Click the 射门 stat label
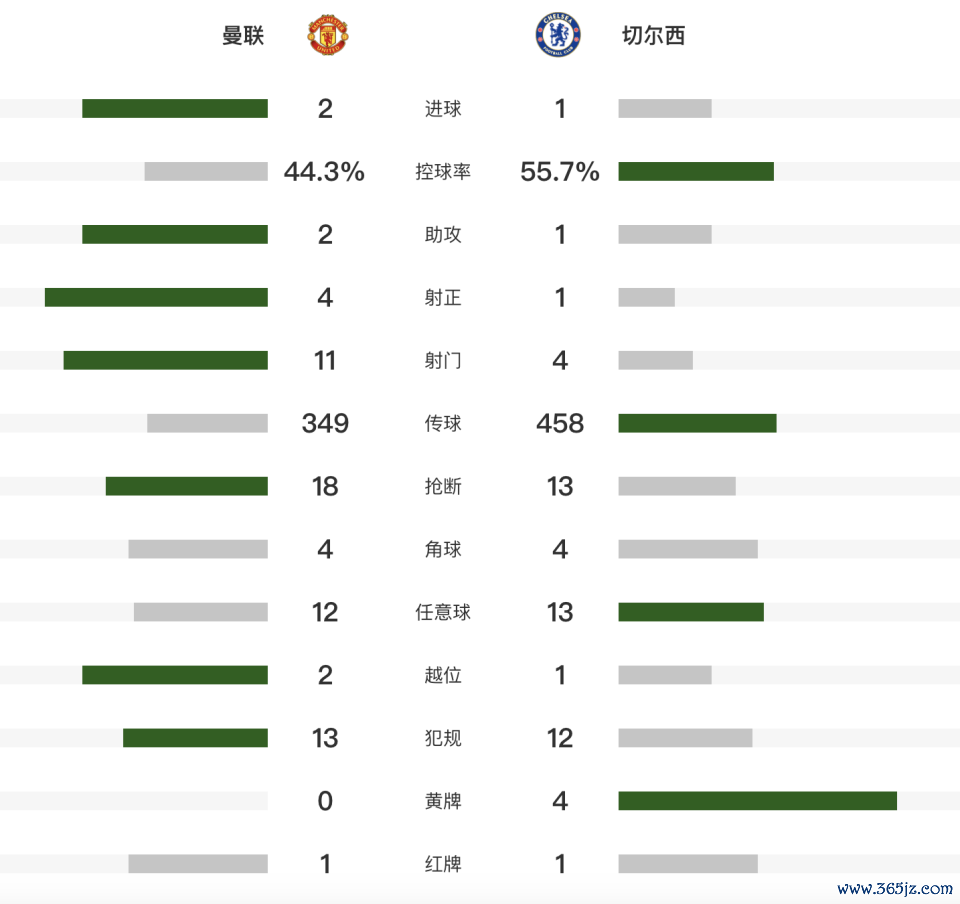The height and width of the screenshot is (904, 960). click(443, 360)
